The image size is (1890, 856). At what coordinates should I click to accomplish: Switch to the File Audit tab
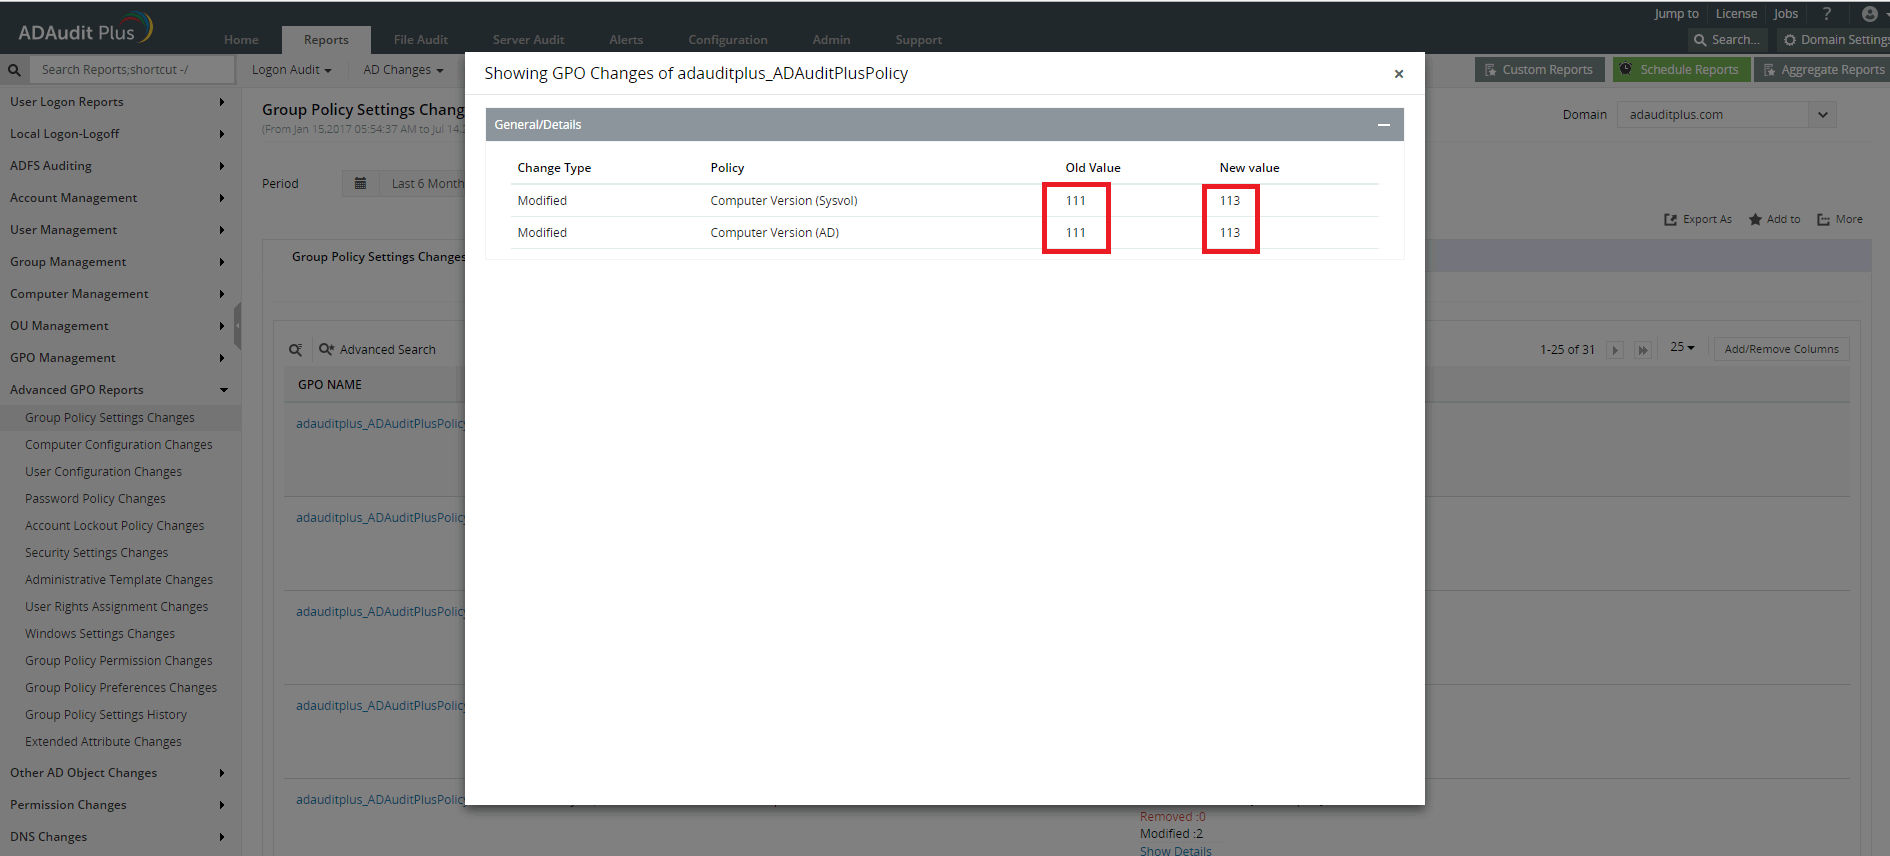(x=421, y=40)
